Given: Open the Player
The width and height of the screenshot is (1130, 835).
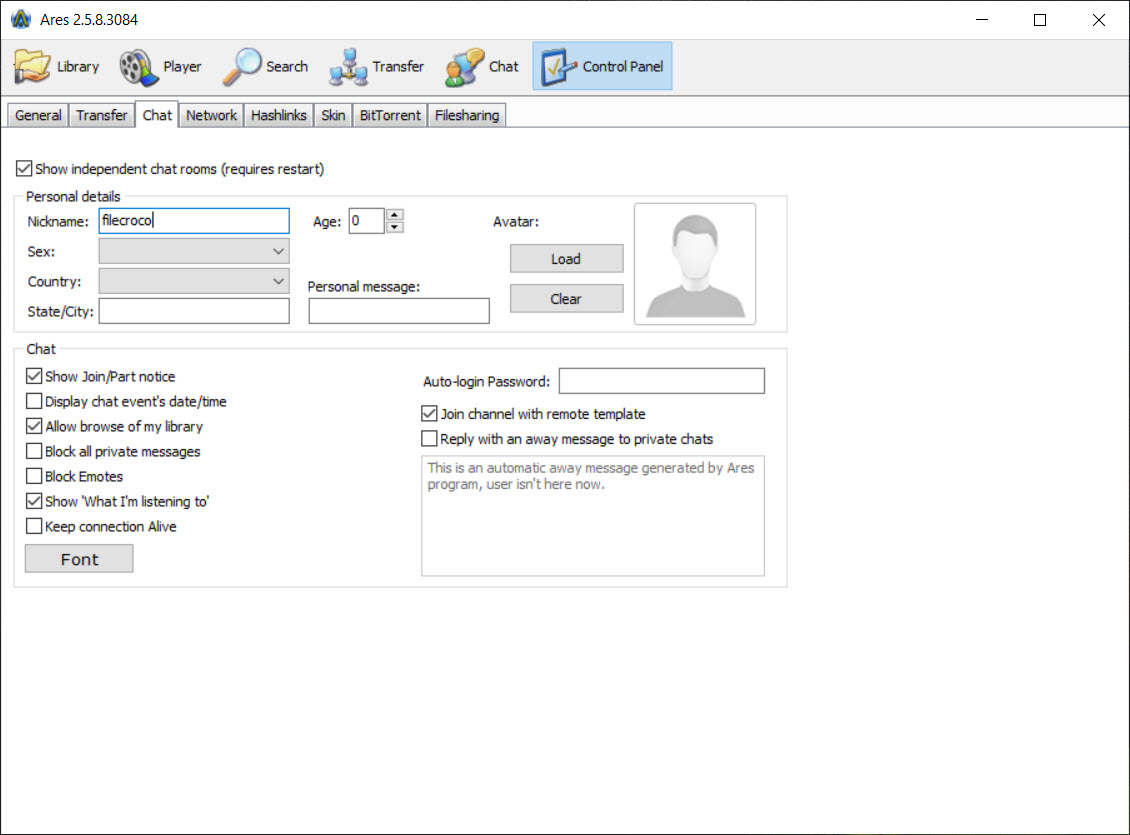Looking at the screenshot, I should pyautogui.click(x=162, y=66).
